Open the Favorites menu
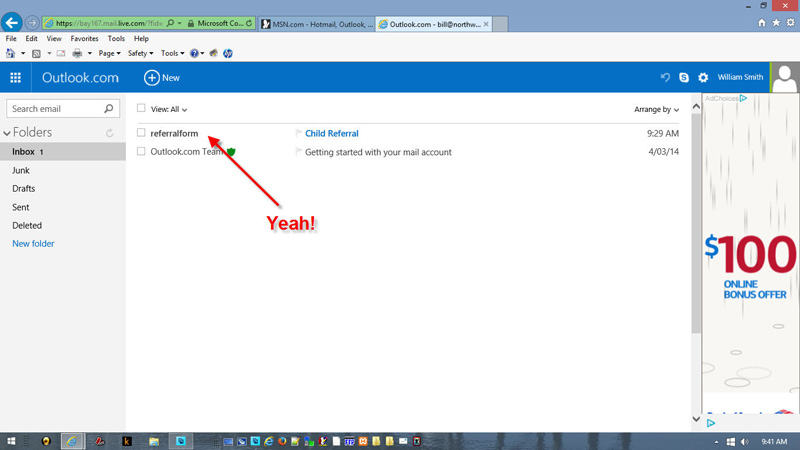This screenshot has width=800, height=450. point(84,38)
